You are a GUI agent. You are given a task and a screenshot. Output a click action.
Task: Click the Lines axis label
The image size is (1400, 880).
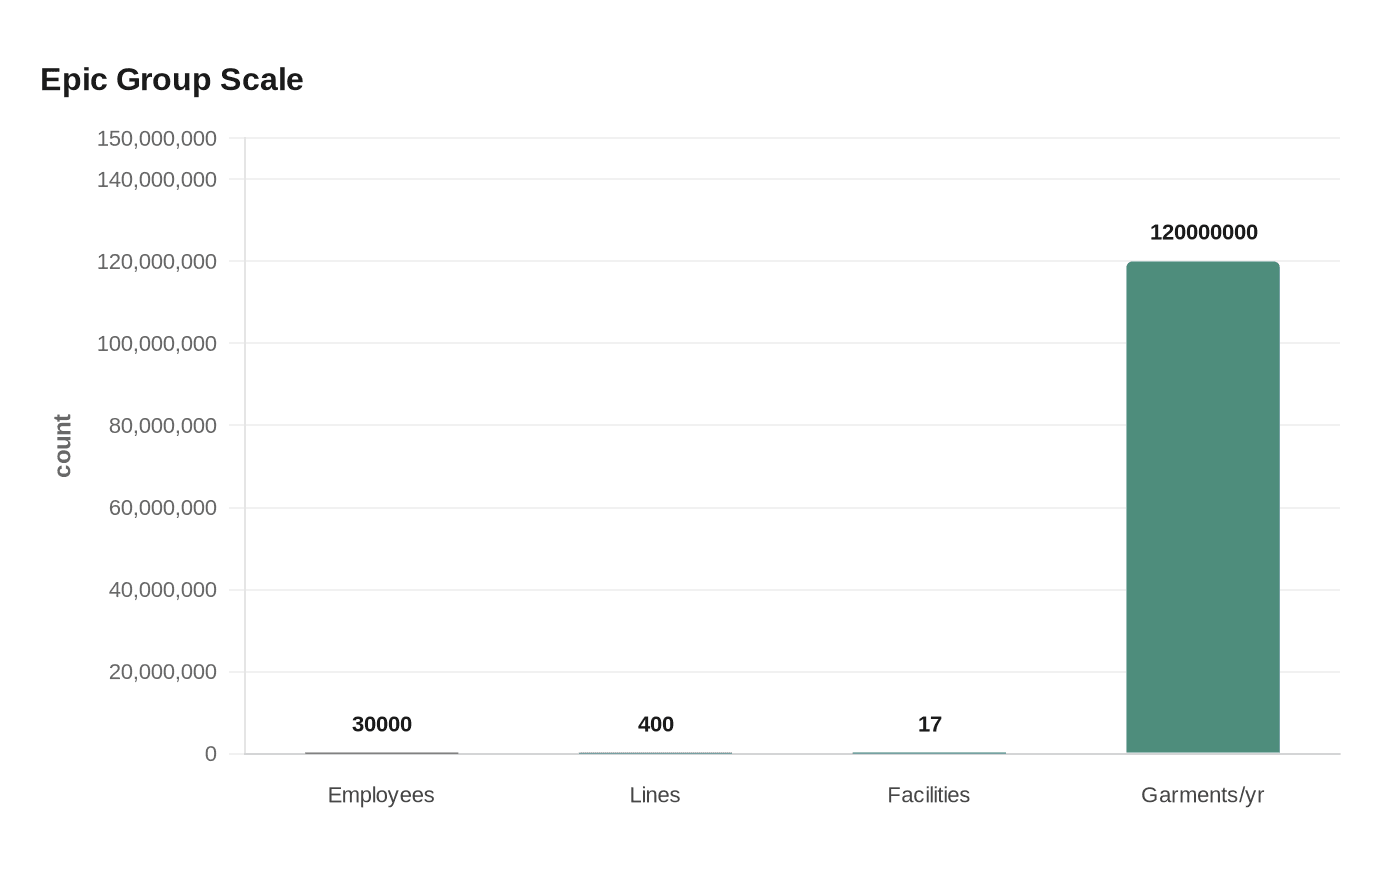pyautogui.click(x=655, y=795)
